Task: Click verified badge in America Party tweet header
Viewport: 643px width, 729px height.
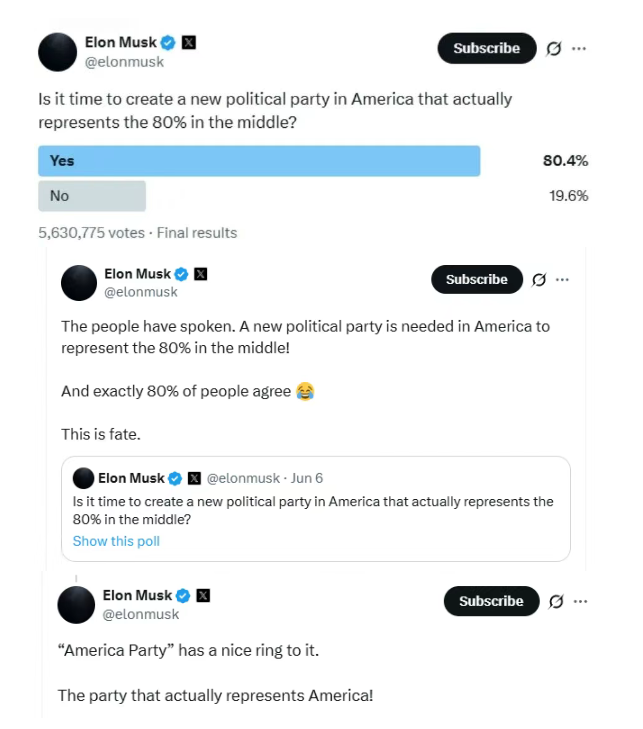Action: pos(181,595)
